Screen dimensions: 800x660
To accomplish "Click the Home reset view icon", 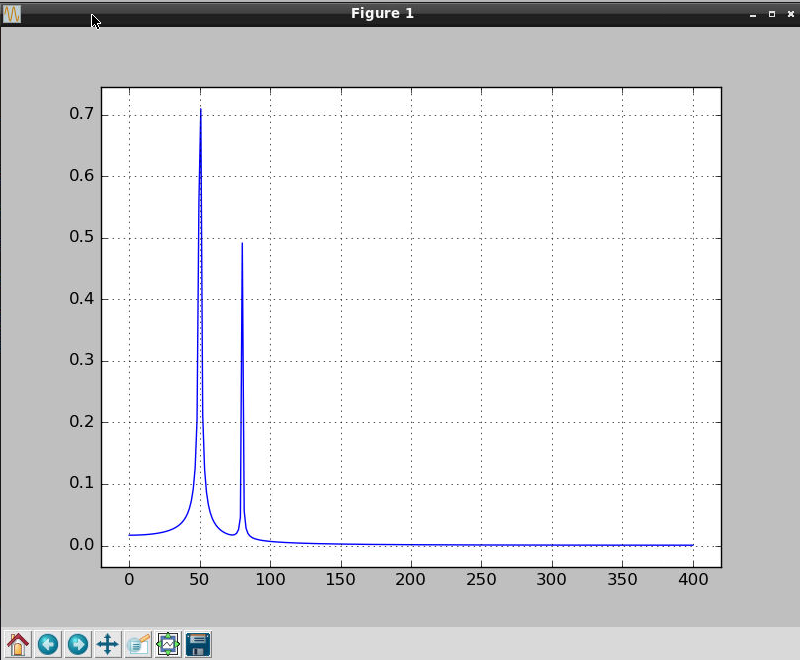I will pos(18,644).
